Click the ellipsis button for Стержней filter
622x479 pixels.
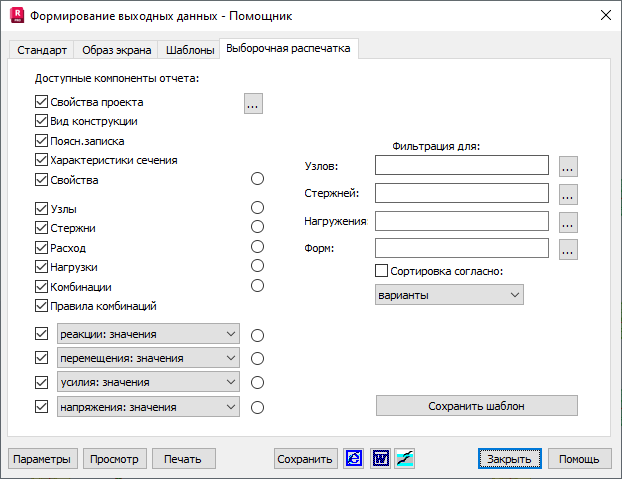pyautogui.click(x=569, y=193)
